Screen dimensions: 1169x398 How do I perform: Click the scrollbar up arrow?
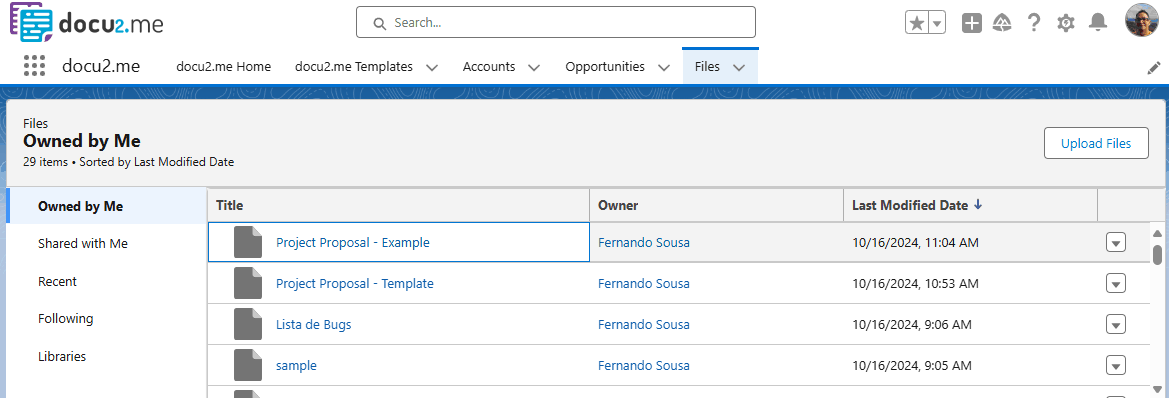(x=1157, y=233)
